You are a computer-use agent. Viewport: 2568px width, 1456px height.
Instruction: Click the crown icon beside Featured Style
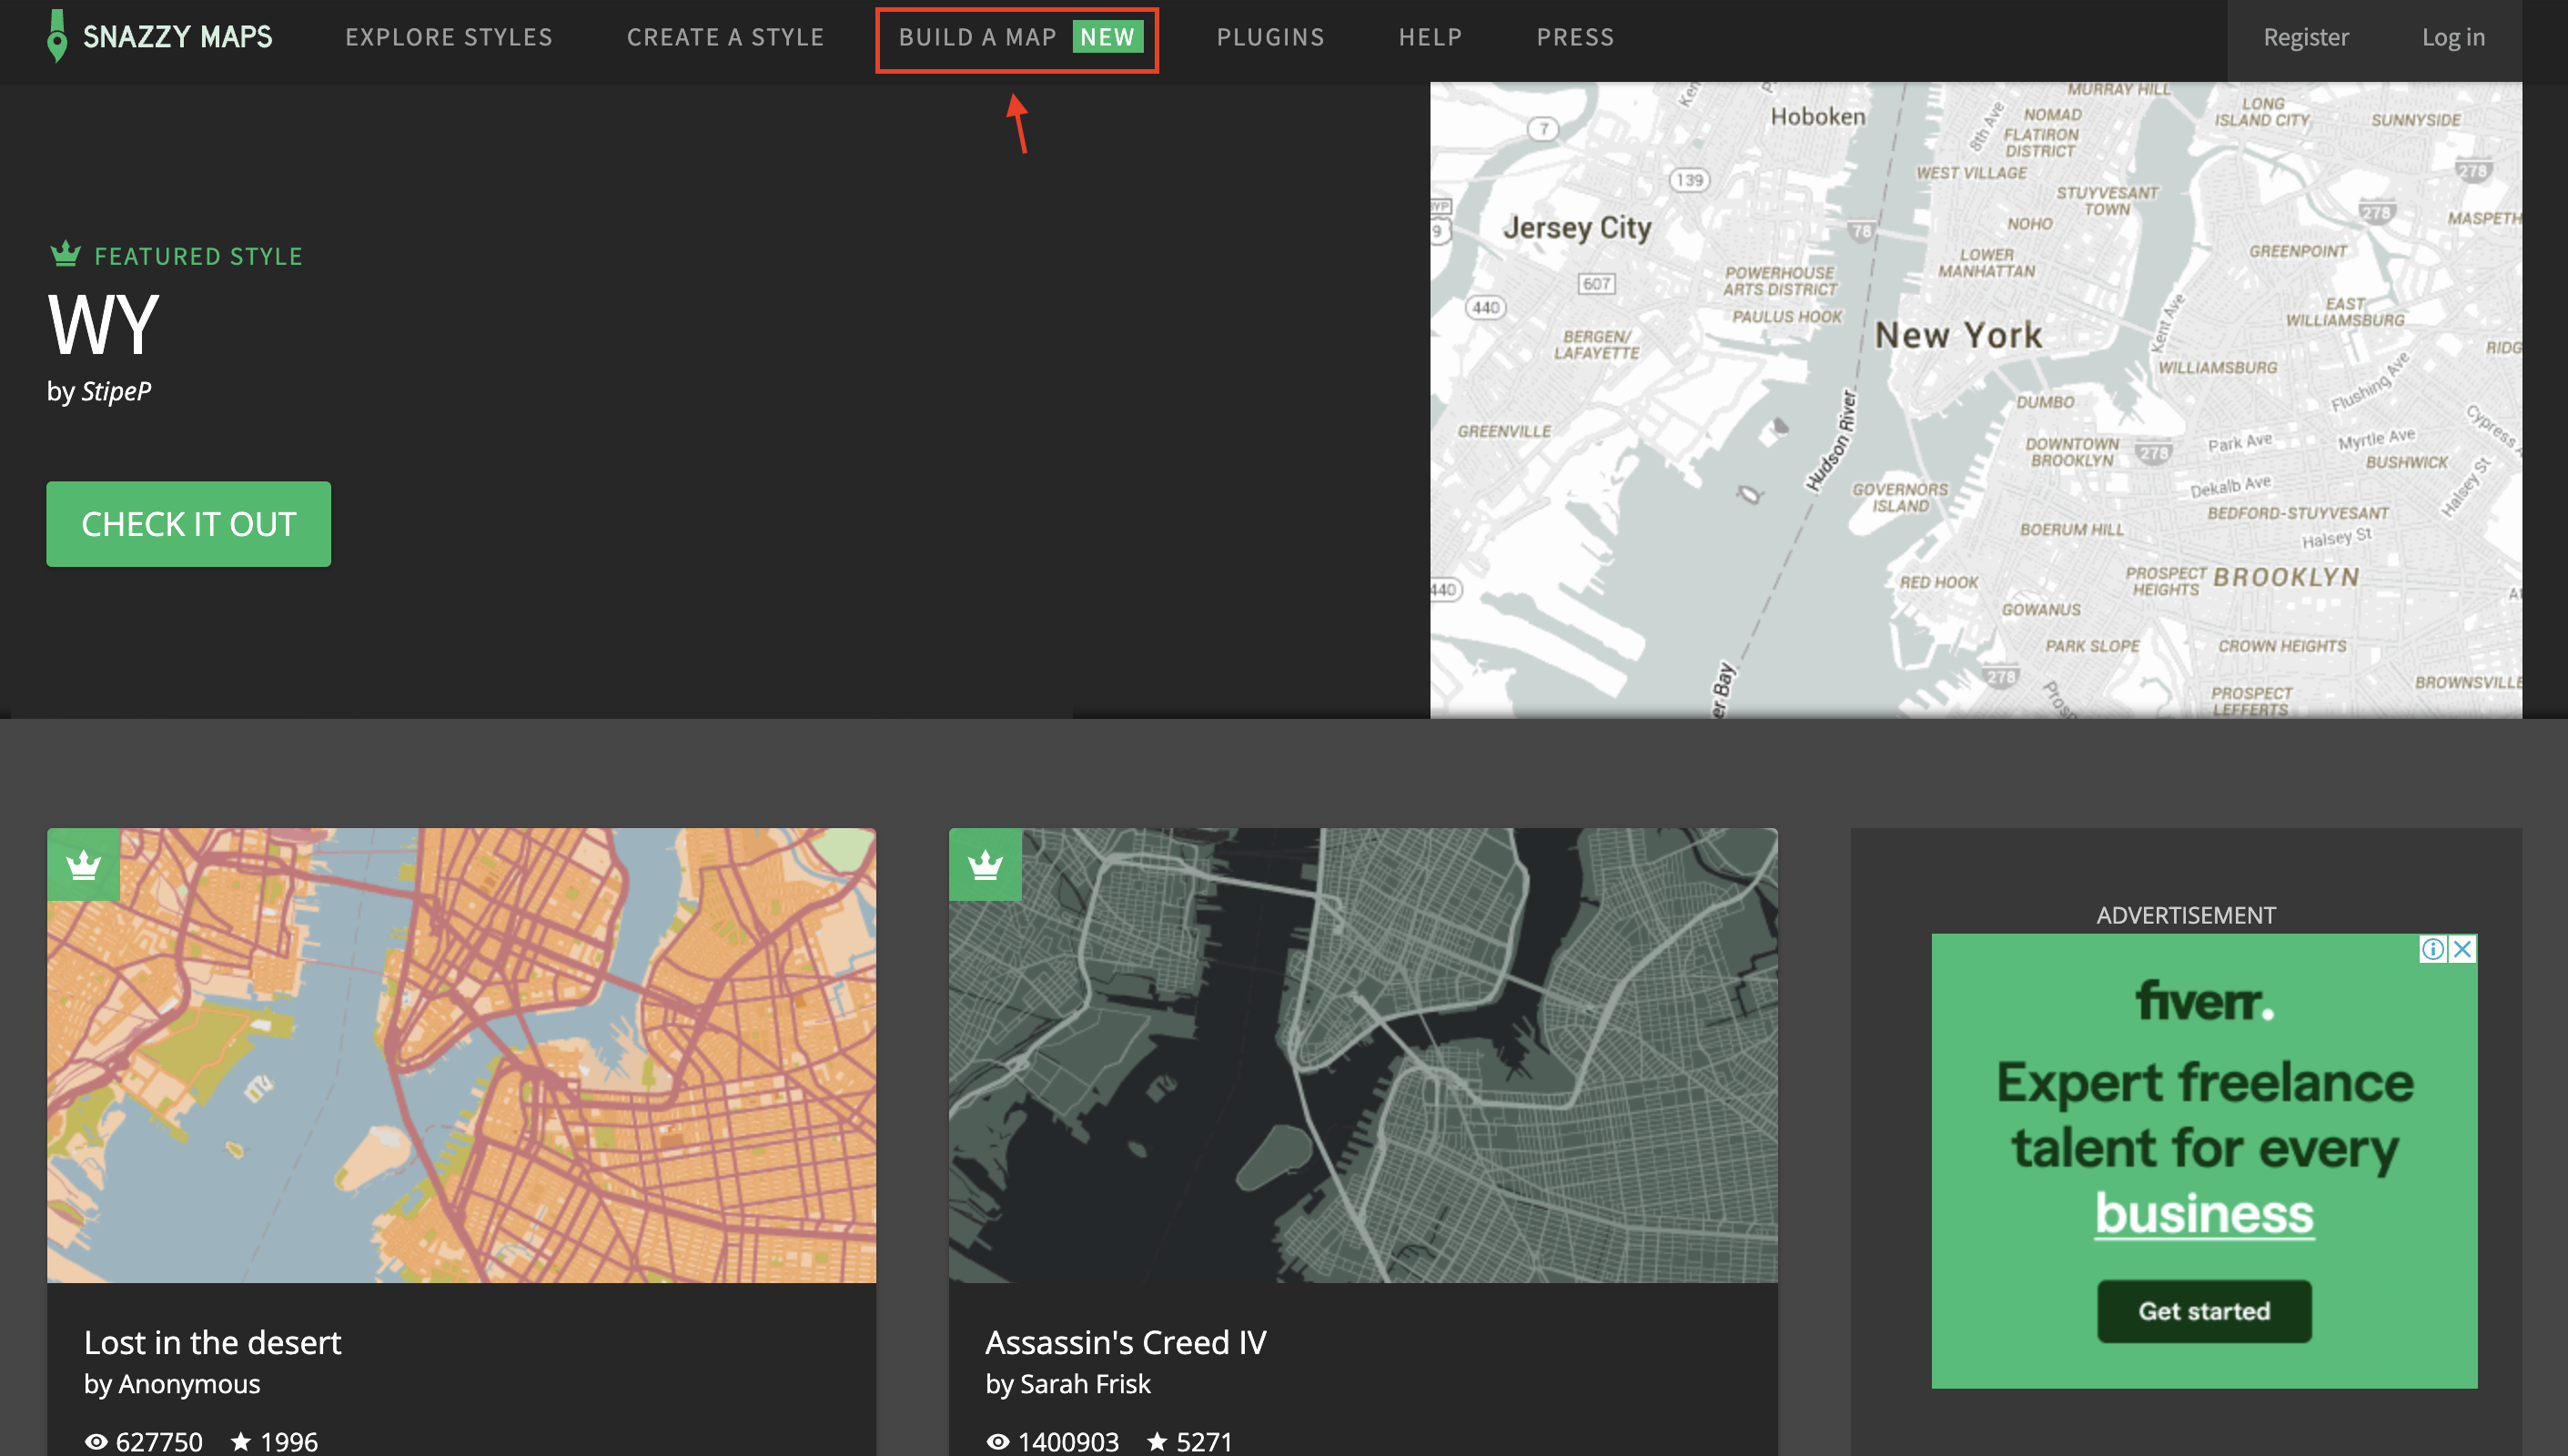[x=65, y=254]
